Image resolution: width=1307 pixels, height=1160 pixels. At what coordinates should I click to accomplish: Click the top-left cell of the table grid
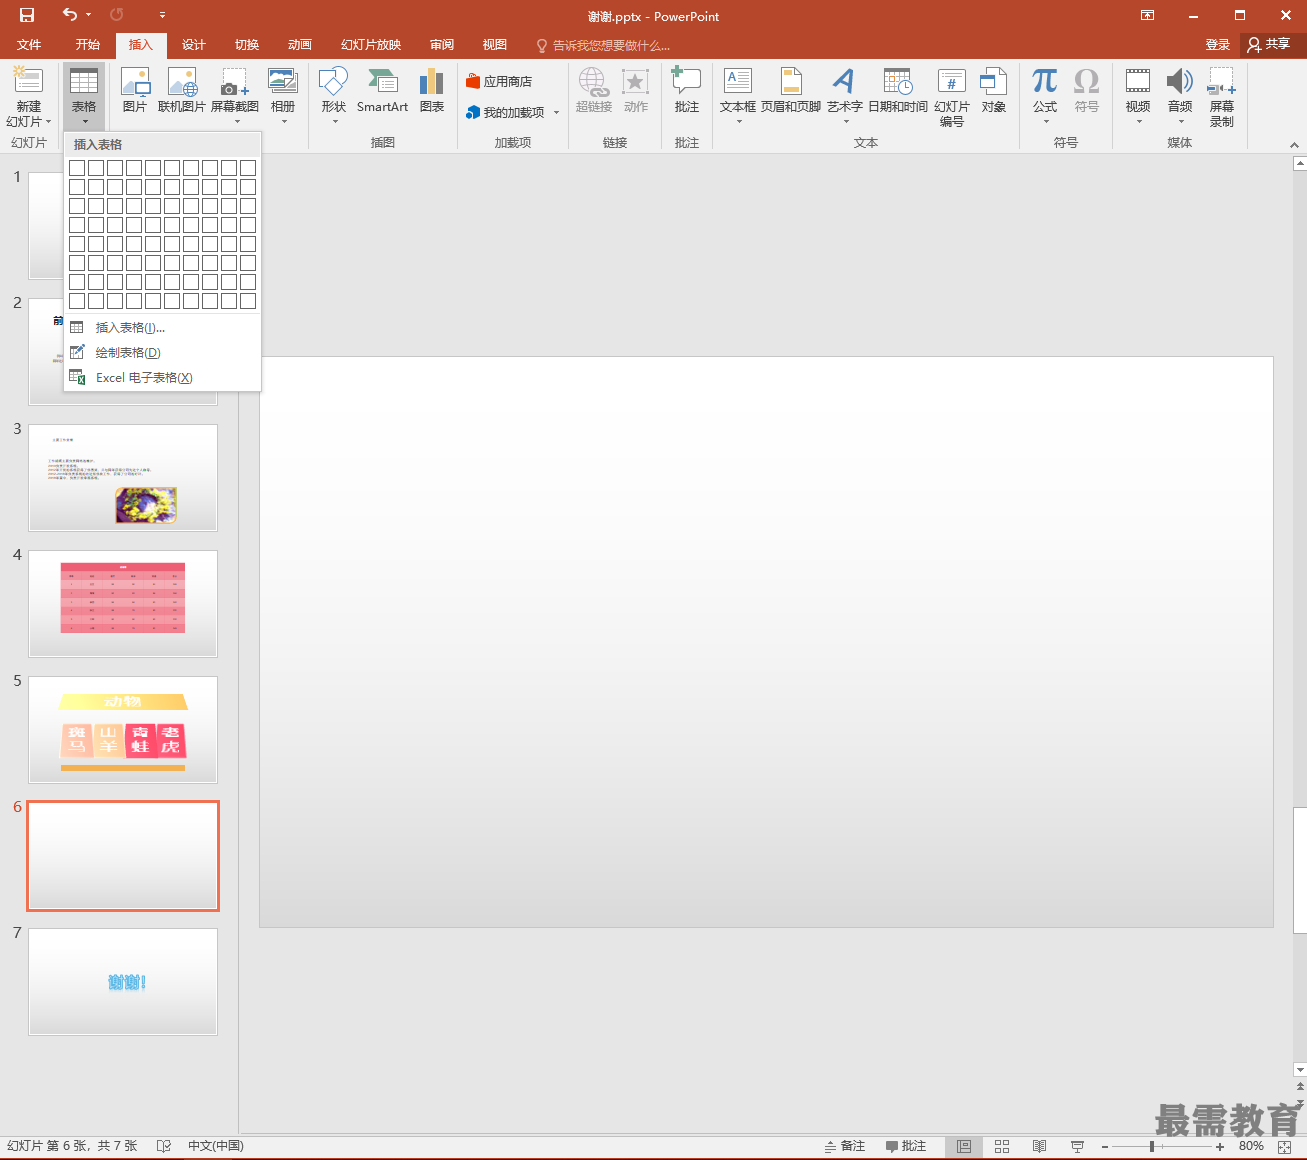tap(77, 168)
